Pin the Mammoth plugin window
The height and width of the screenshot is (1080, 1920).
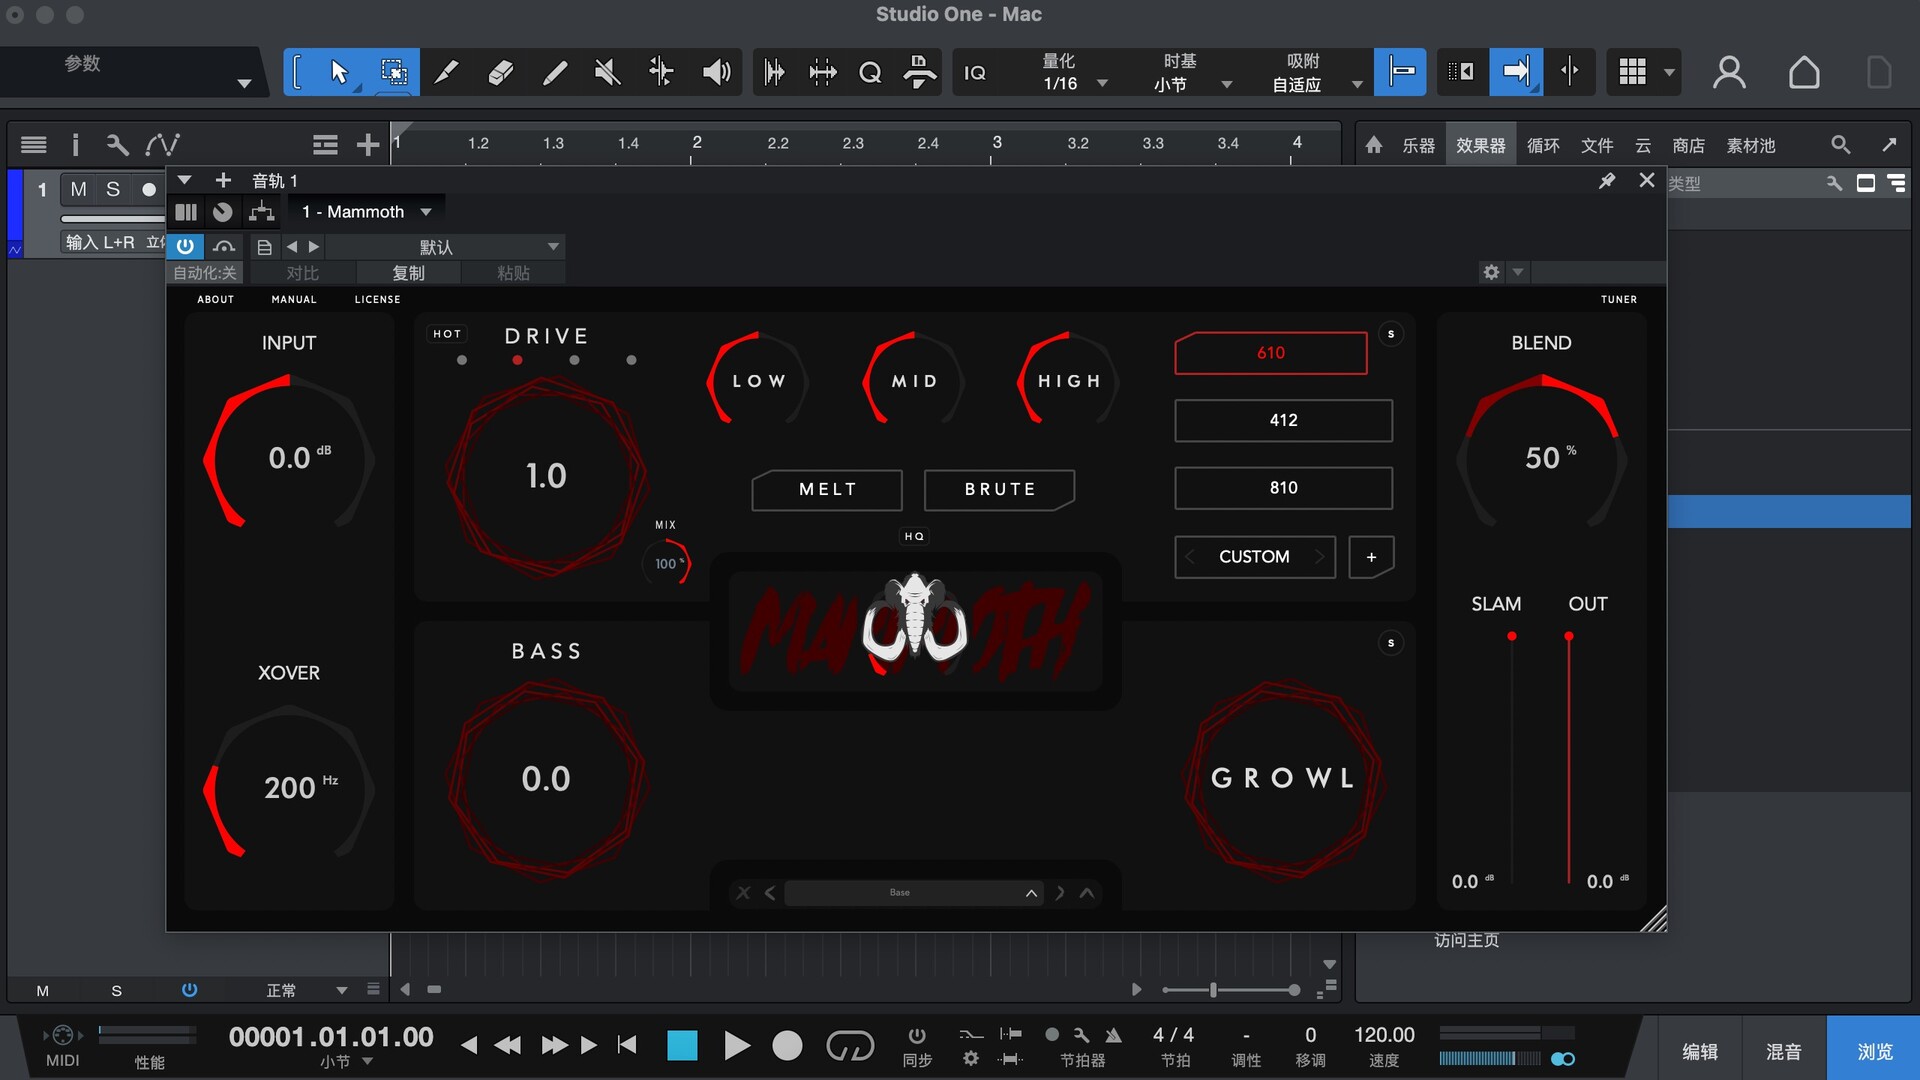coord(1607,181)
